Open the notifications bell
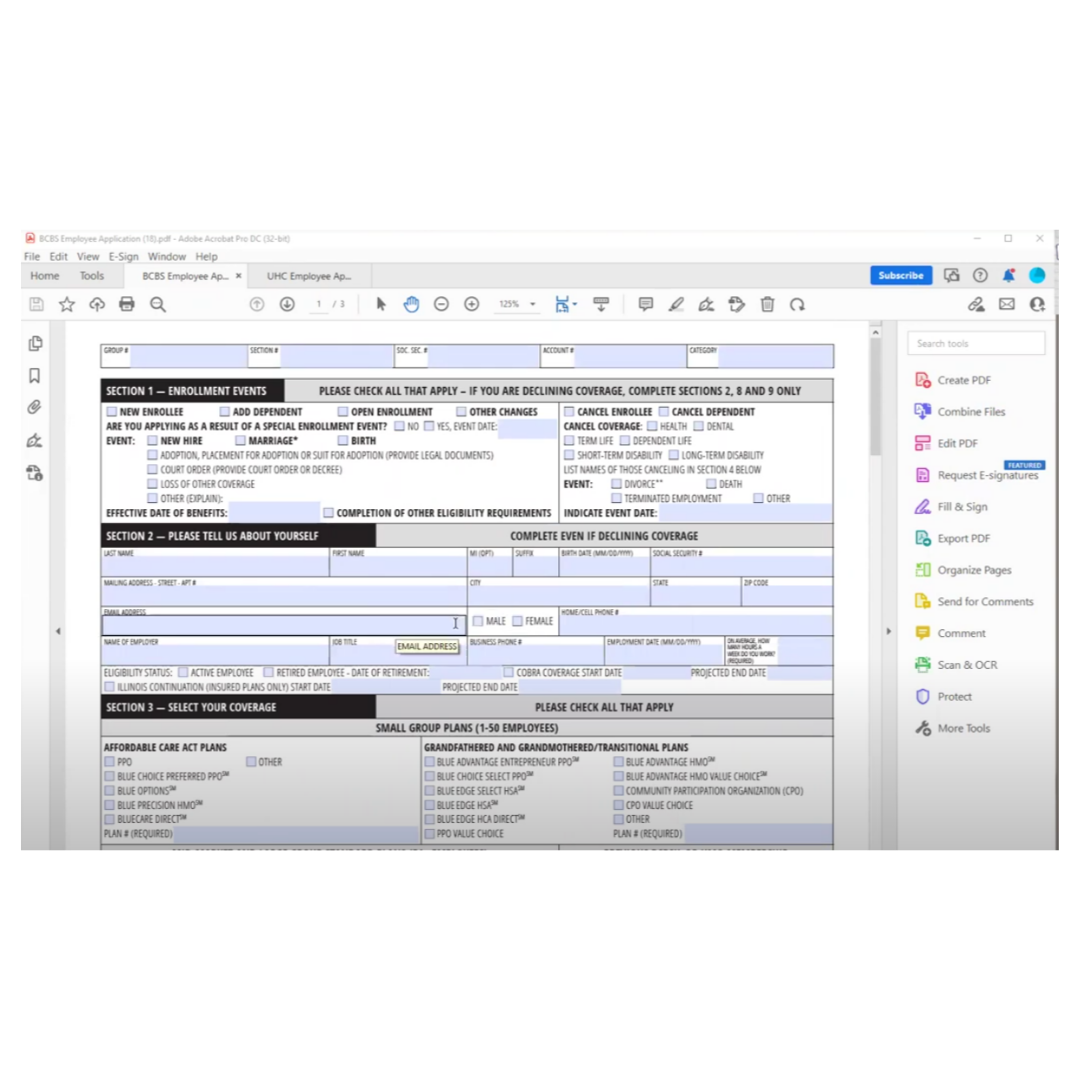Screen dimensions: 1080x1080 tap(1009, 276)
